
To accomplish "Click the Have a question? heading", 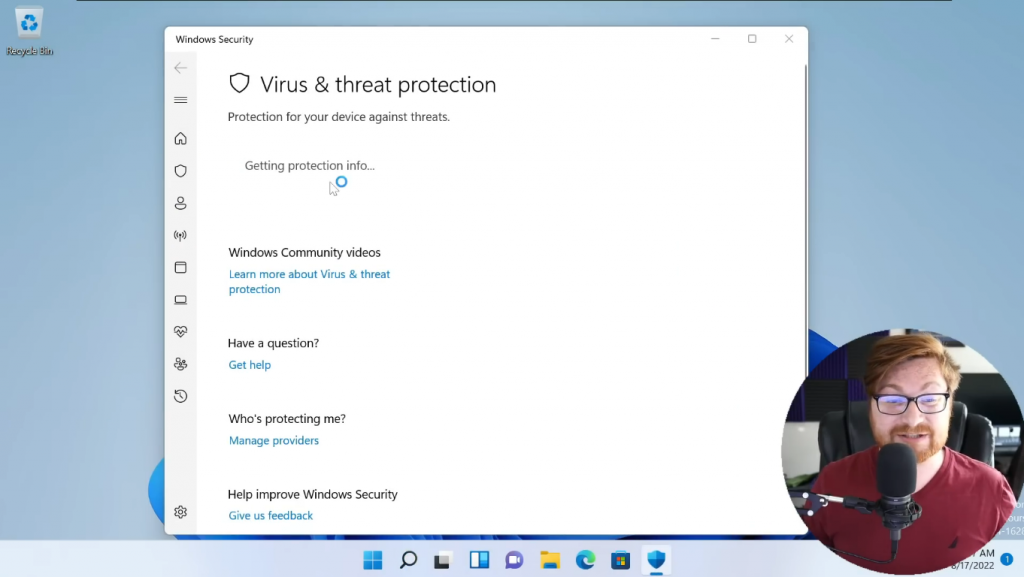I will [273, 343].
